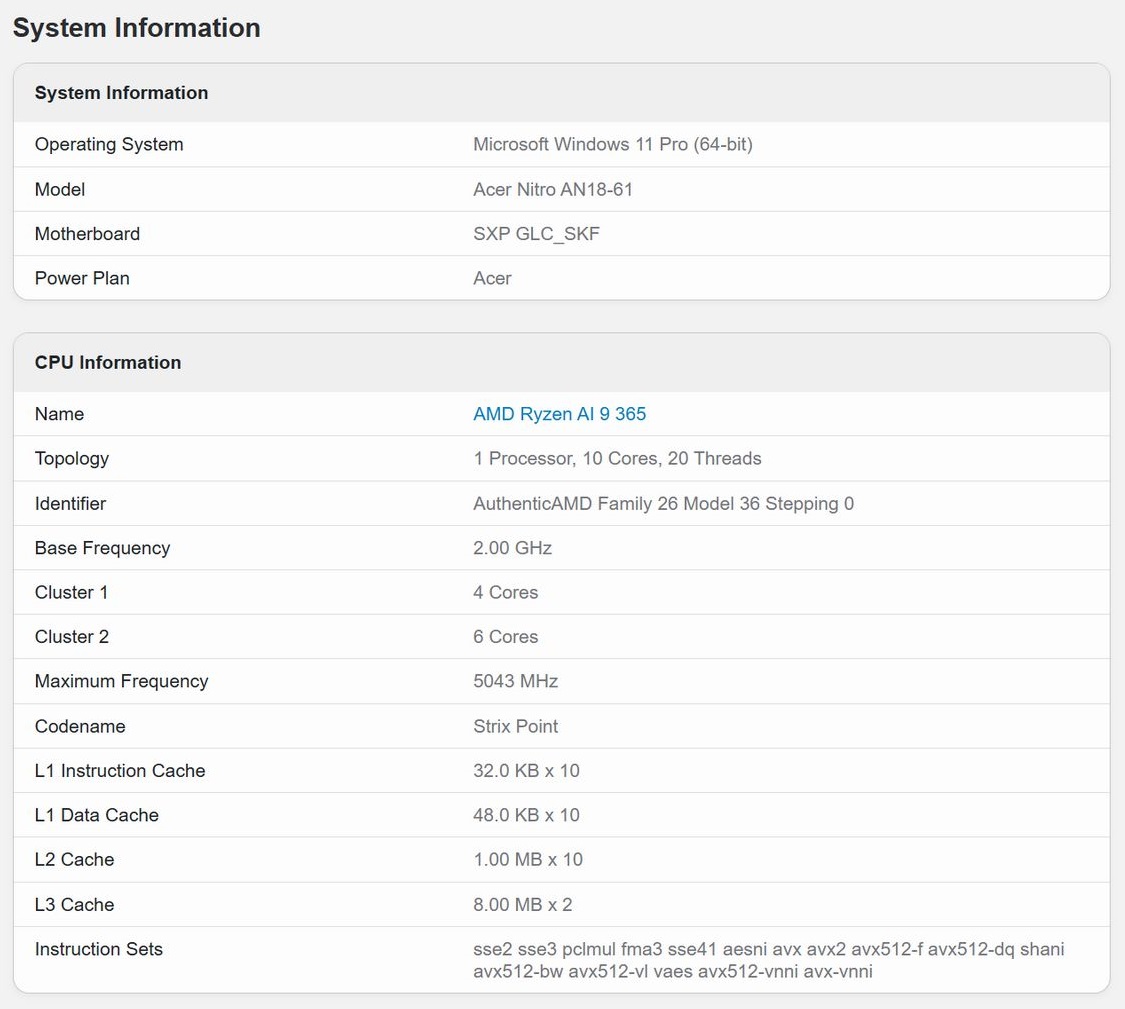
Task: Click the CPU 'Name' row label
Action: click(59, 414)
